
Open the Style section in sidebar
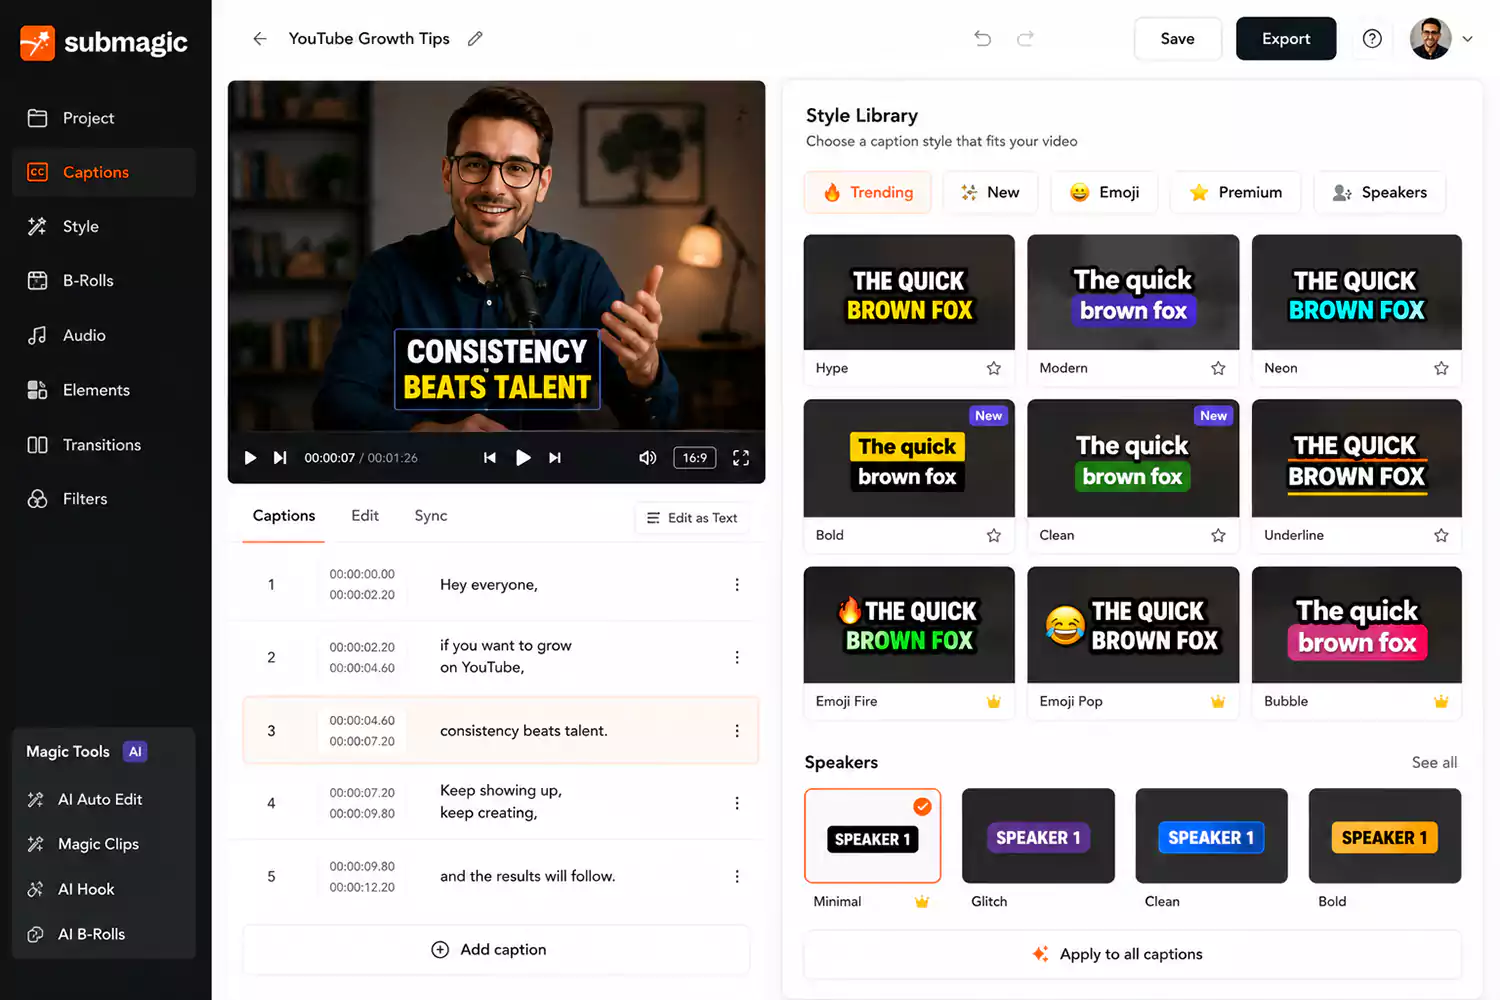(104, 227)
